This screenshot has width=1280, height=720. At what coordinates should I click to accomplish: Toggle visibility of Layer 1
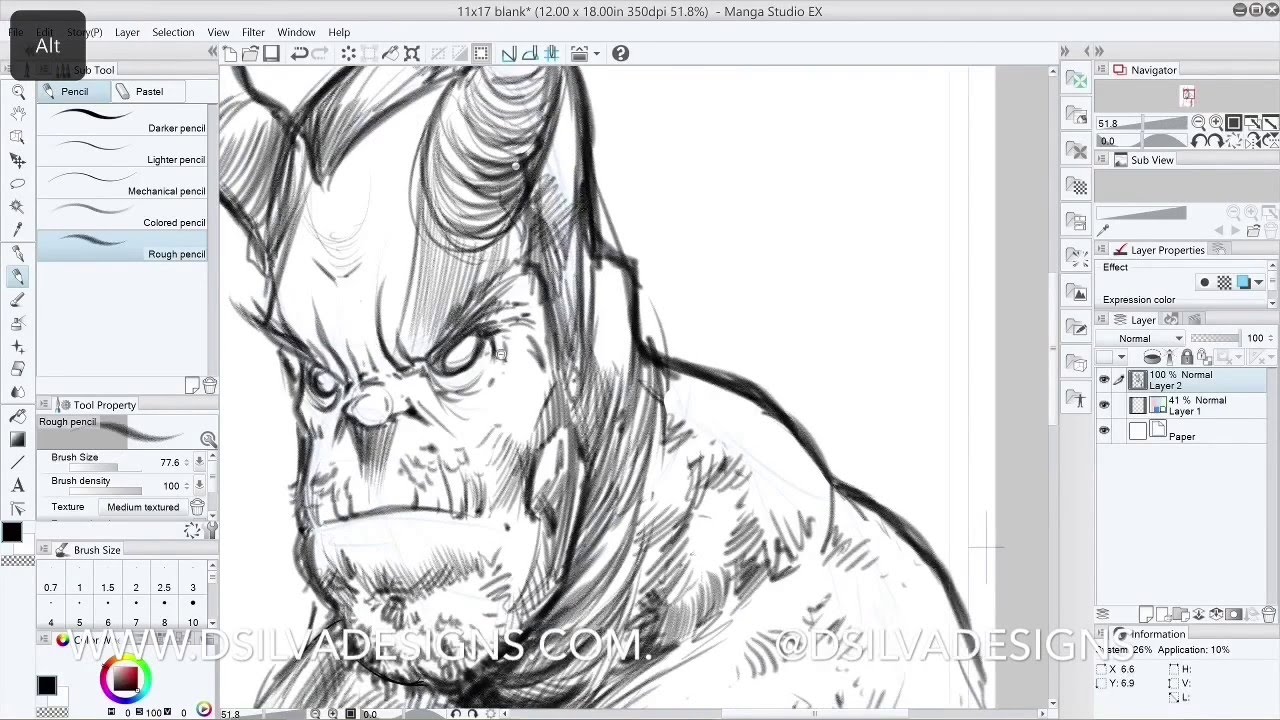(x=1104, y=405)
